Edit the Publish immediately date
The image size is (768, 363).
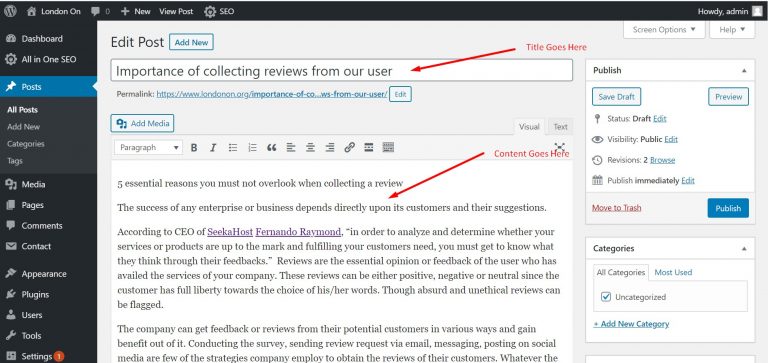pyautogui.click(x=688, y=180)
